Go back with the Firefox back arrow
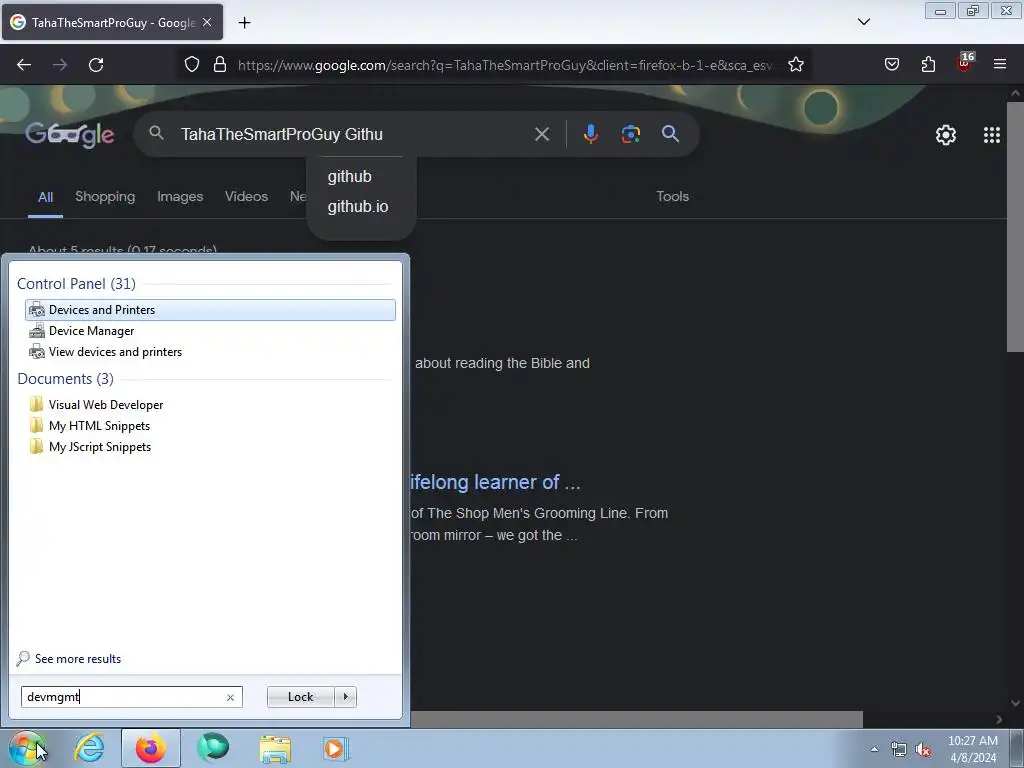 pyautogui.click(x=24, y=65)
